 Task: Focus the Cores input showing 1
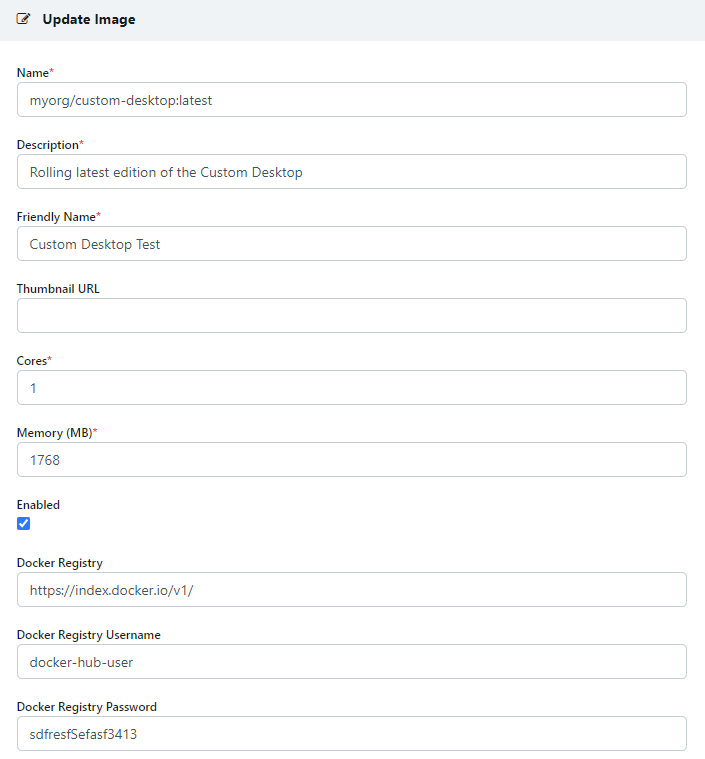tap(351, 388)
